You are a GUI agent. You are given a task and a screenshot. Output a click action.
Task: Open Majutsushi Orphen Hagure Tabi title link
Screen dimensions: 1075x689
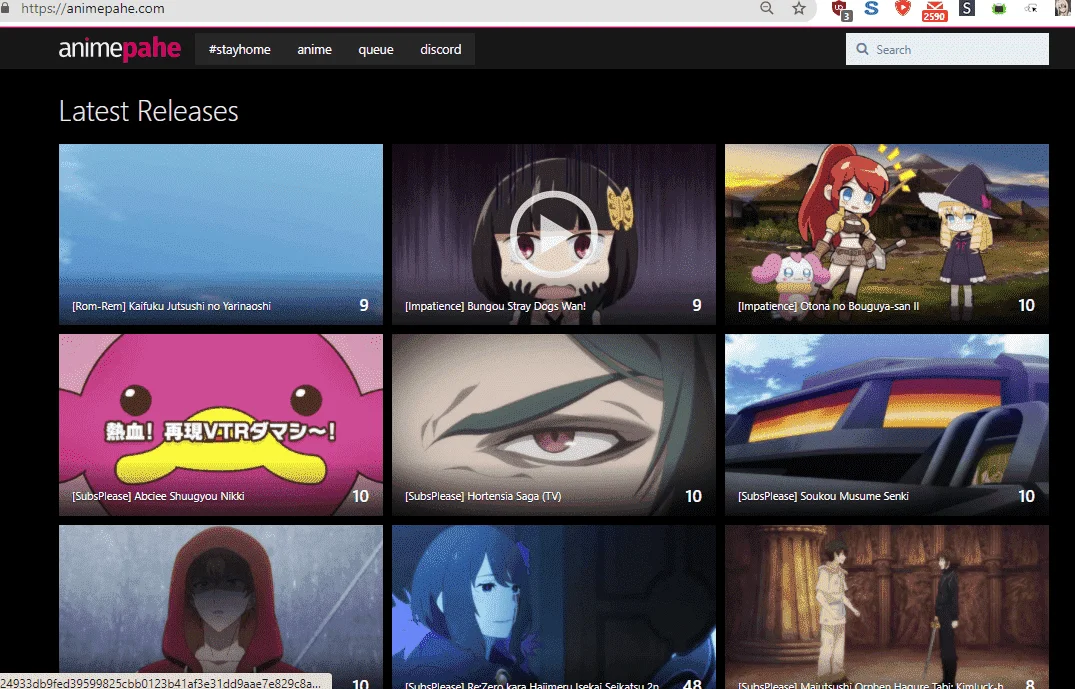pos(870,684)
